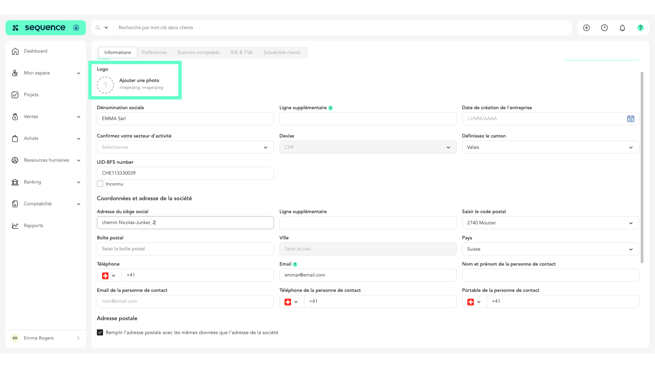The height and width of the screenshot is (368, 655).
Task: Click the Dashboard home icon
Action: (x=15, y=51)
